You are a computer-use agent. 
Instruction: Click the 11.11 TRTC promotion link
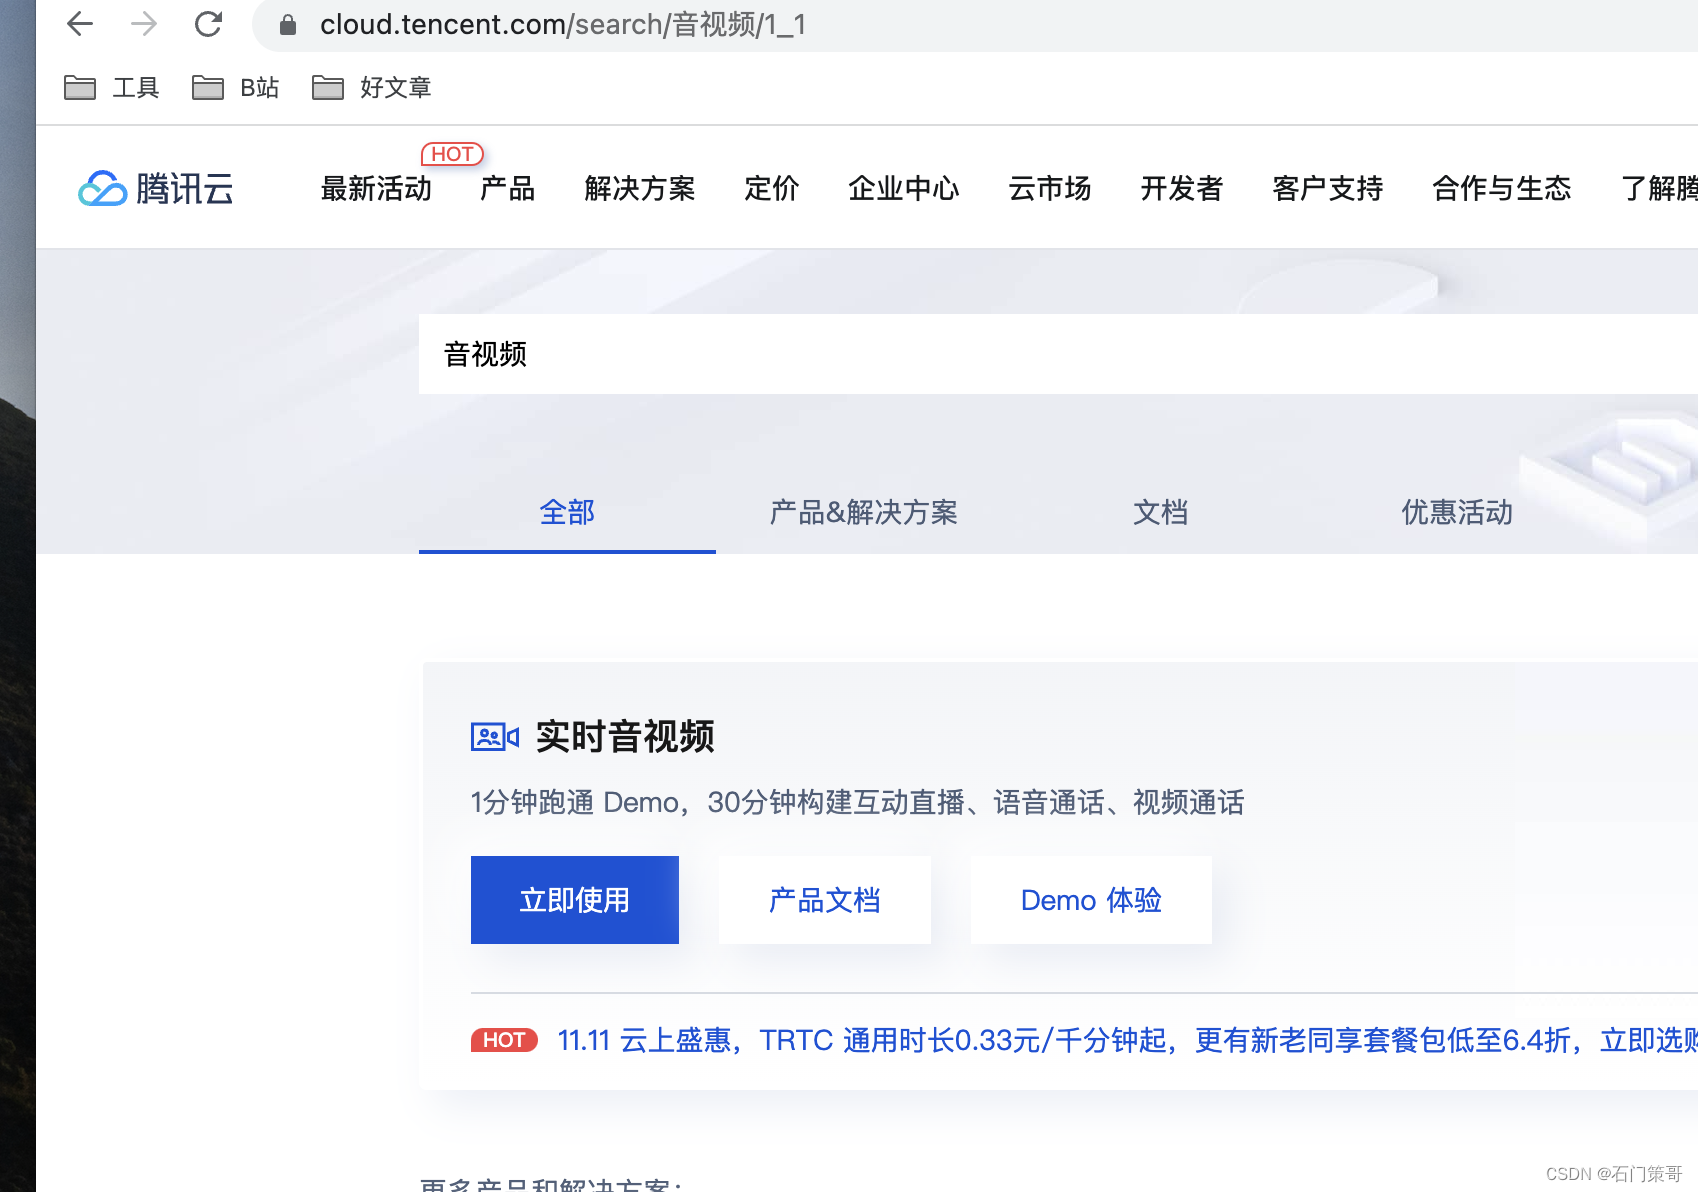click(x=1000, y=1040)
